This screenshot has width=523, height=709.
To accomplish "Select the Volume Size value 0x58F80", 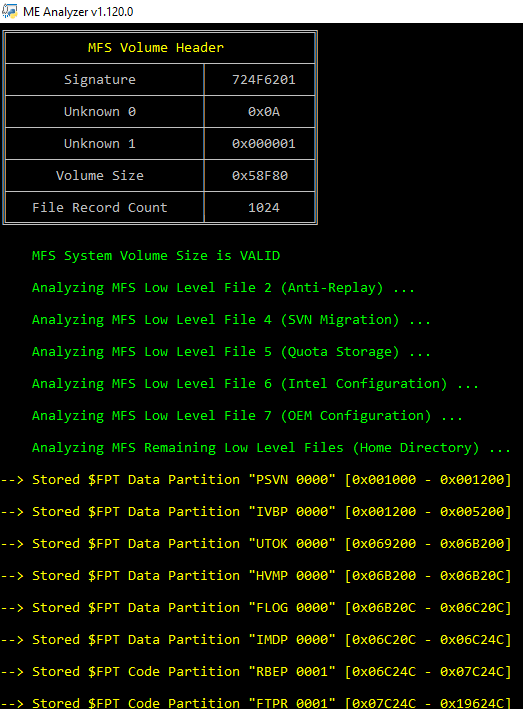I will click(x=260, y=175).
